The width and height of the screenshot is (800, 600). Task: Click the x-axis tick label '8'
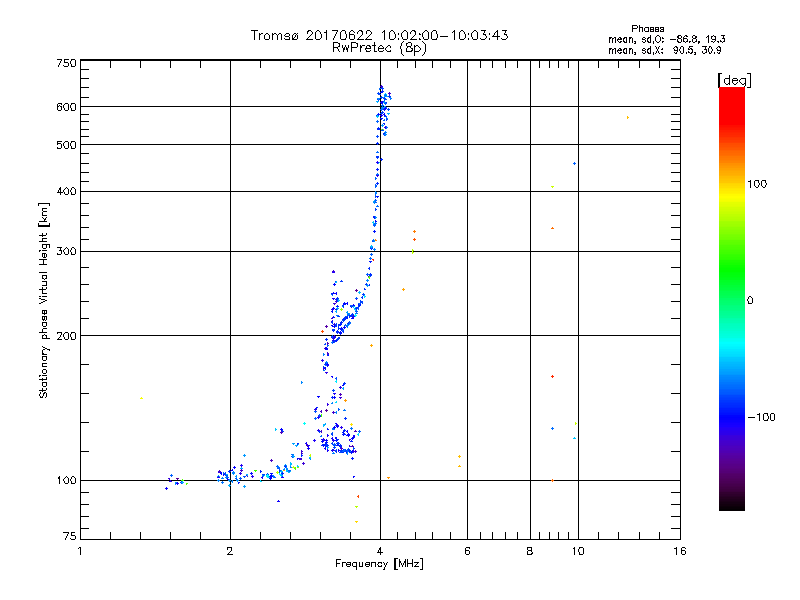point(530,551)
